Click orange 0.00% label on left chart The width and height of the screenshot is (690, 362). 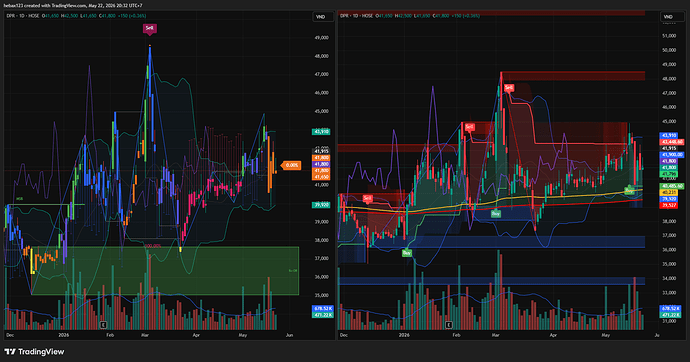click(x=291, y=165)
